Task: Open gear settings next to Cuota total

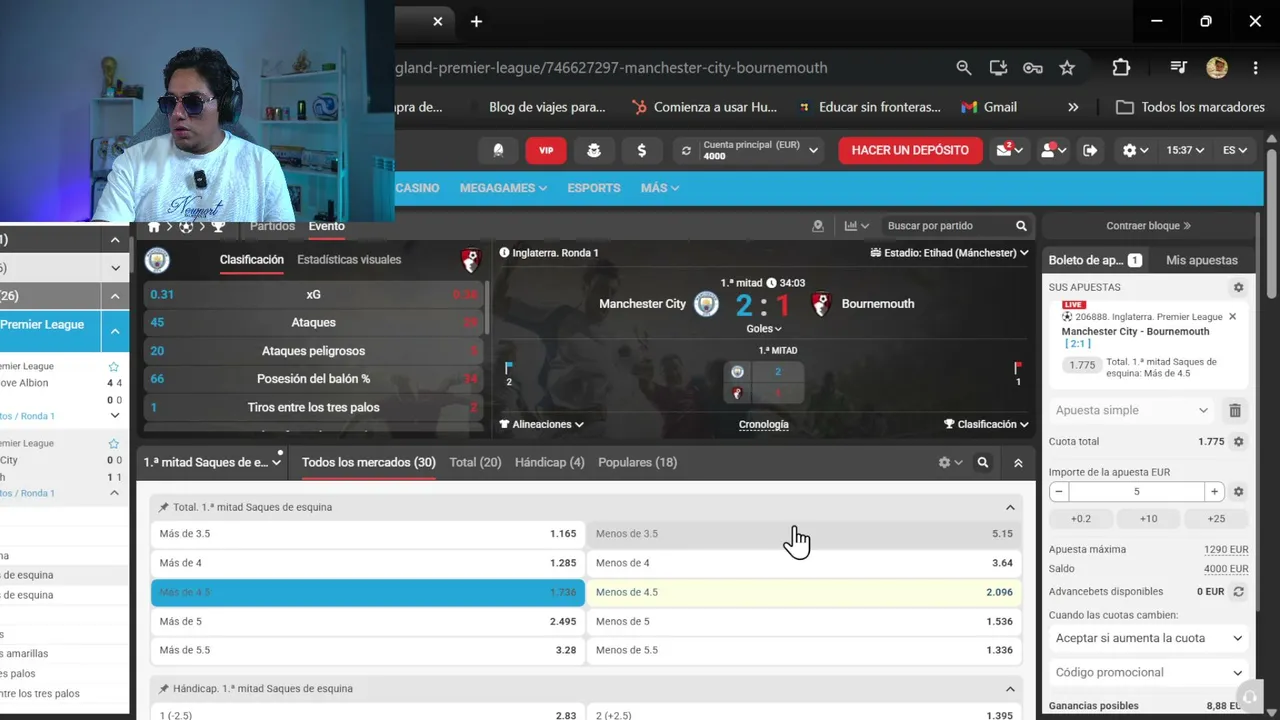Action: (x=1238, y=441)
